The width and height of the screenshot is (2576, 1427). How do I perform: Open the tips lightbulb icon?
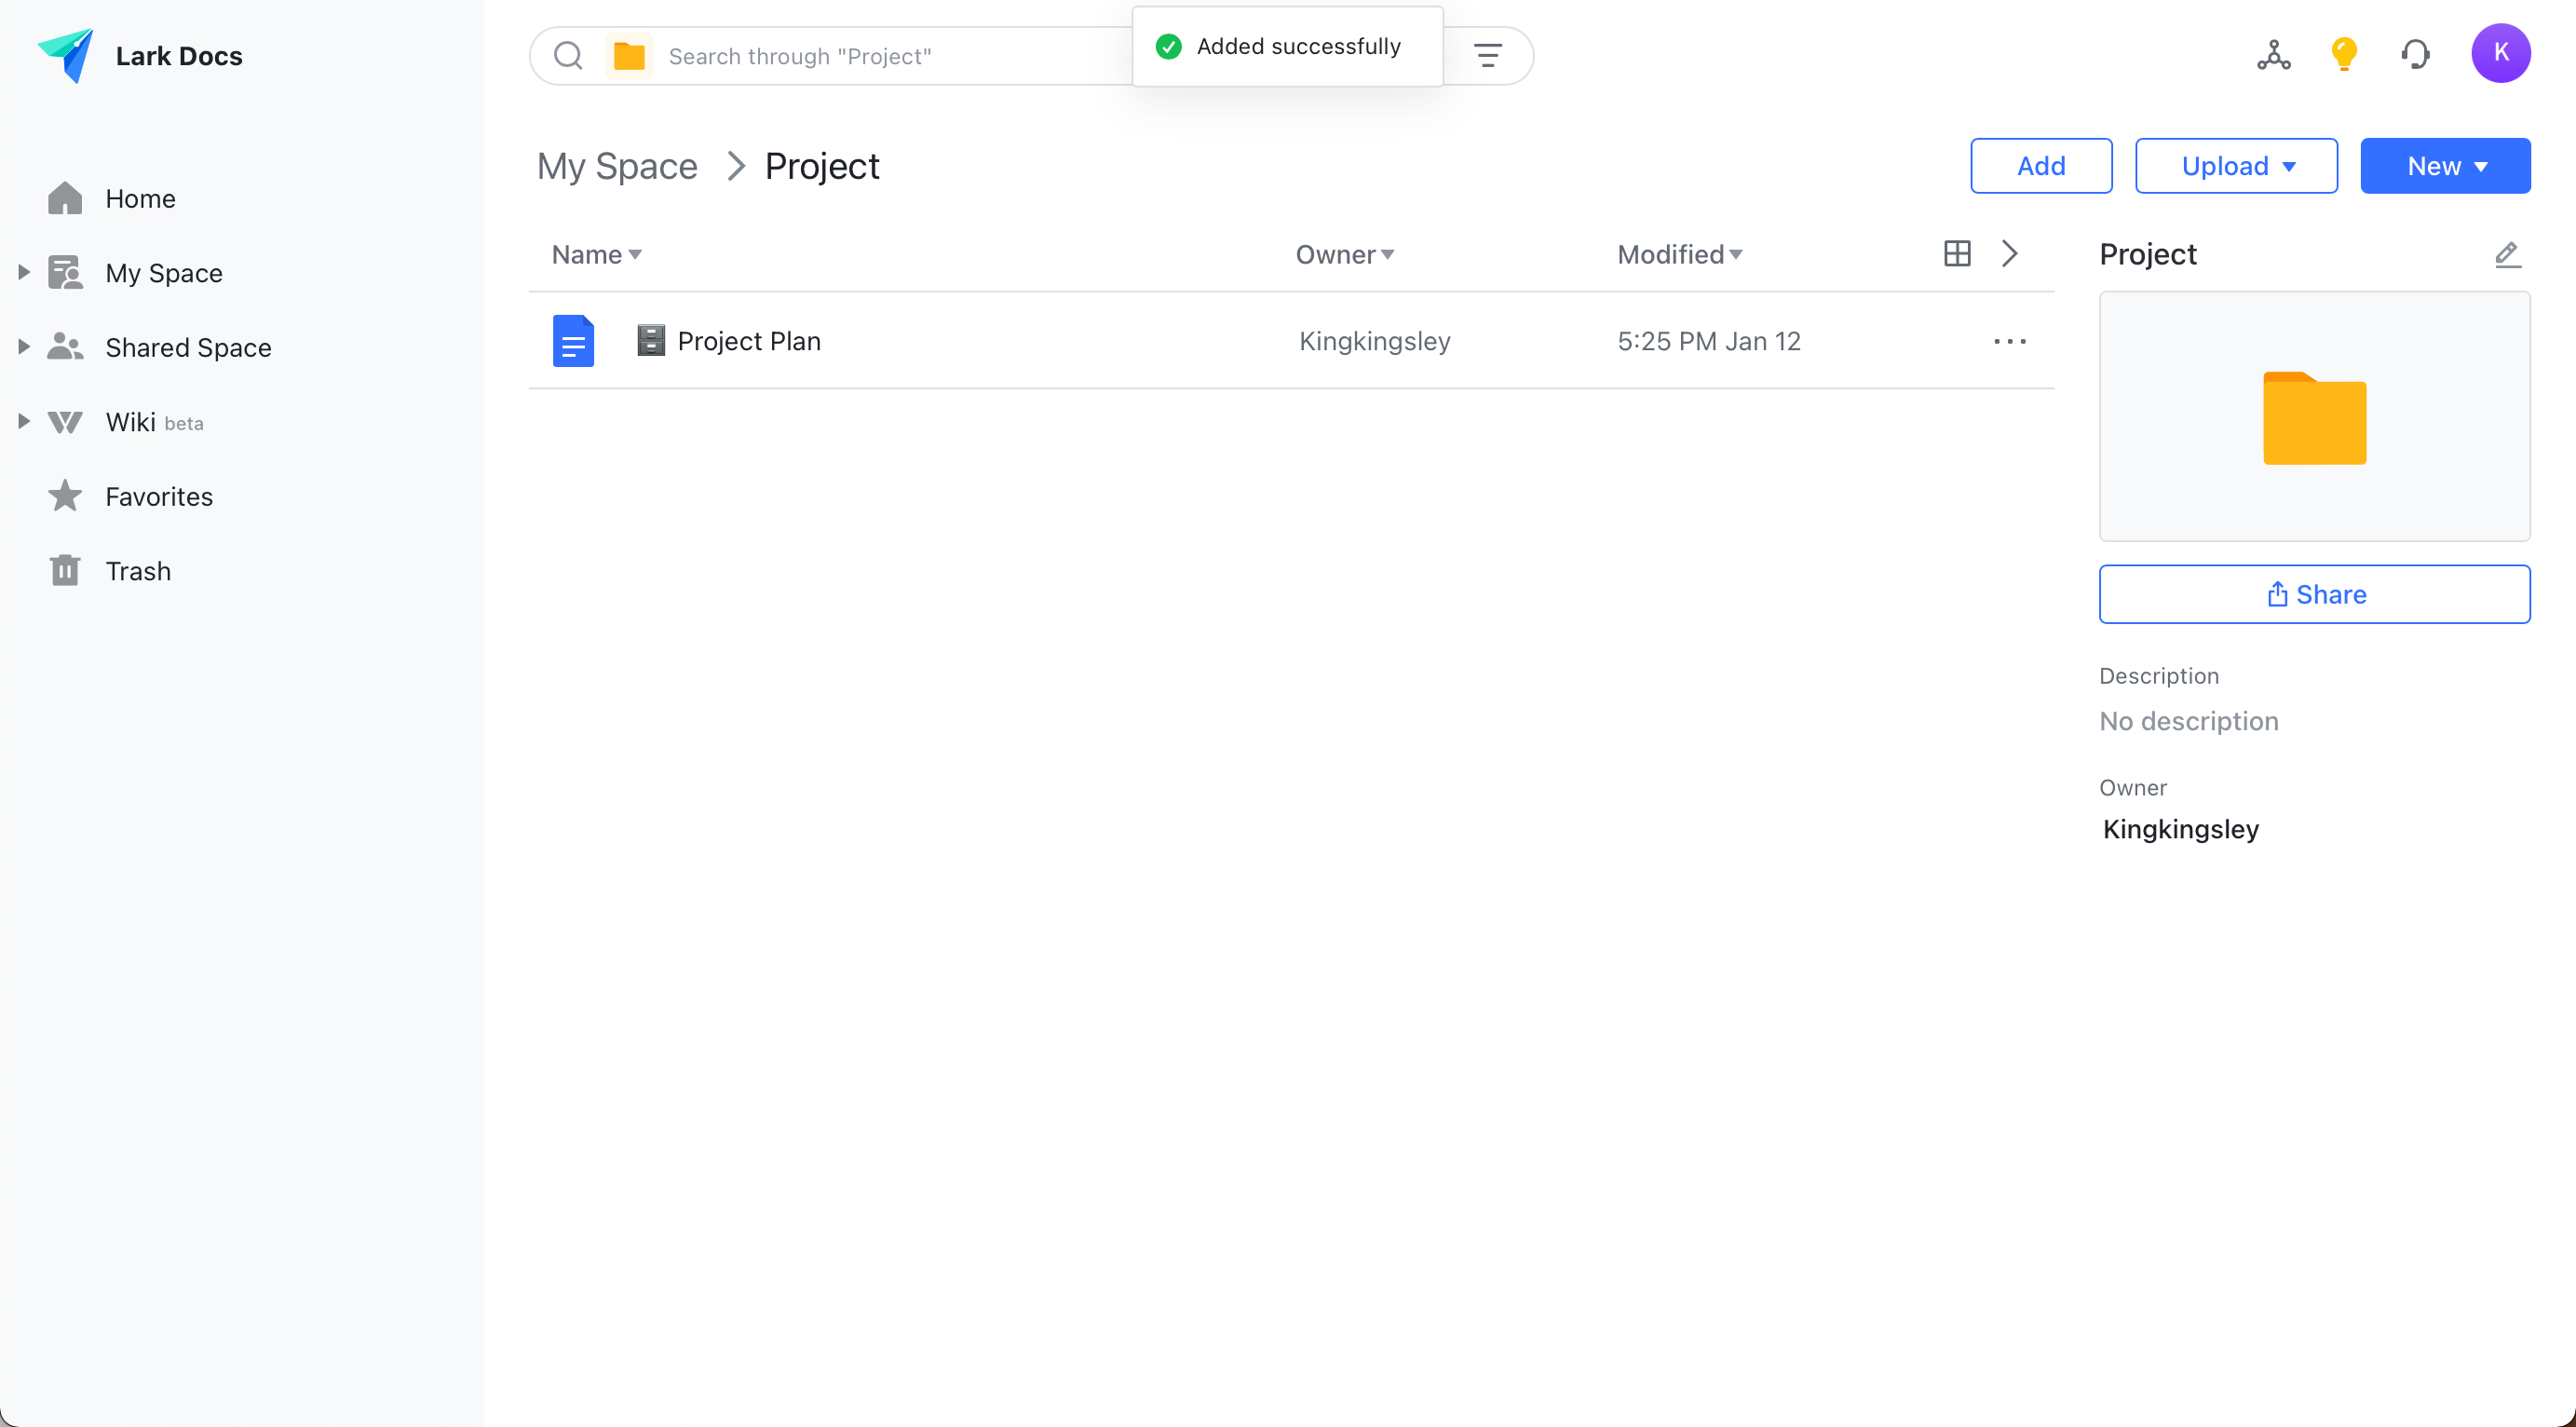click(2344, 53)
